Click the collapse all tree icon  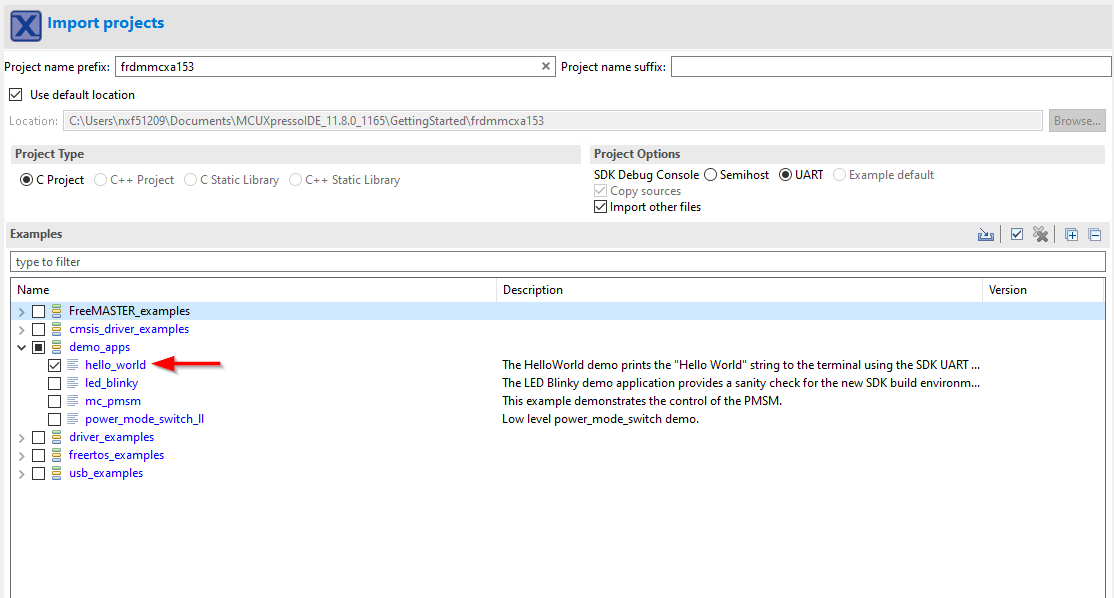(1094, 235)
